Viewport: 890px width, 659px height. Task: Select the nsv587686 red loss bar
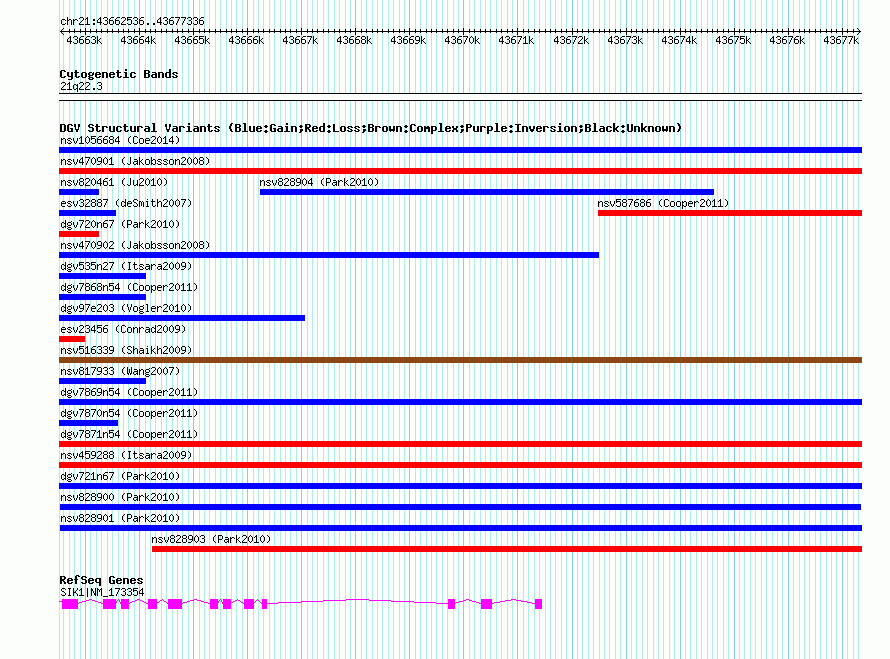pos(730,213)
